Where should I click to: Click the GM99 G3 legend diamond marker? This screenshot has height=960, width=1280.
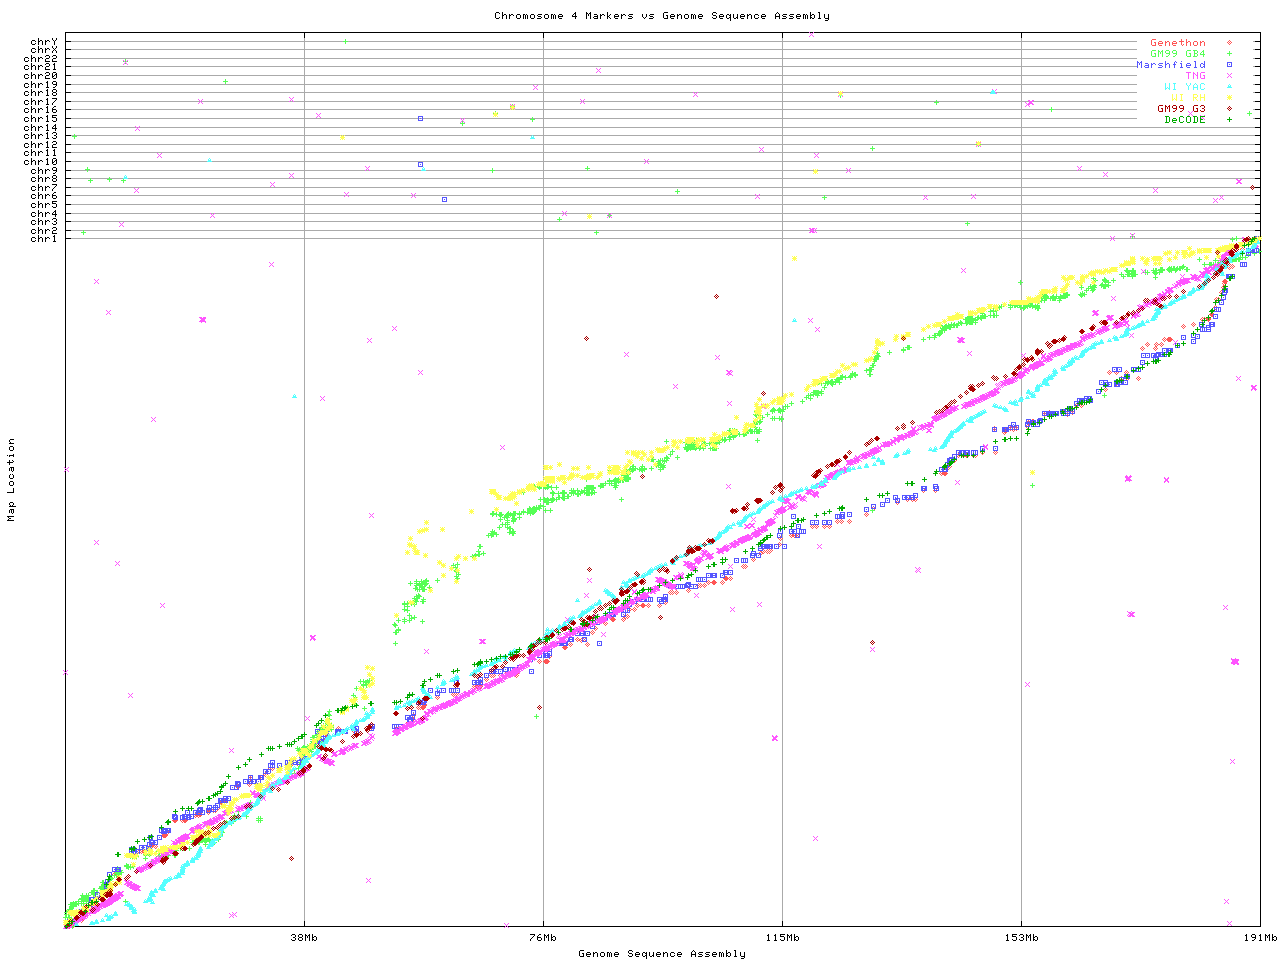tap(1229, 109)
